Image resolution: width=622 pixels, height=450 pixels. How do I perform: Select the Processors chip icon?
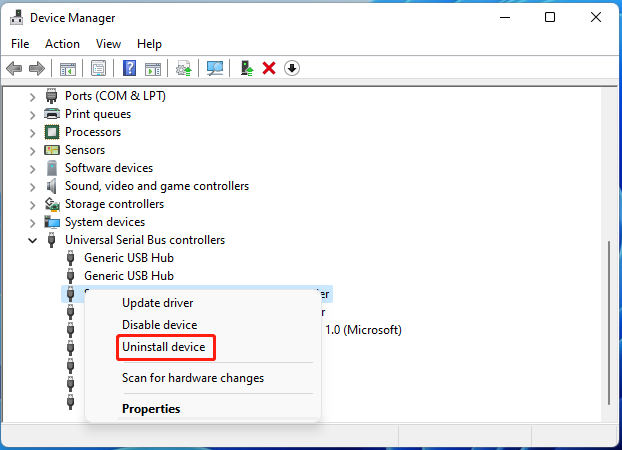point(52,132)
